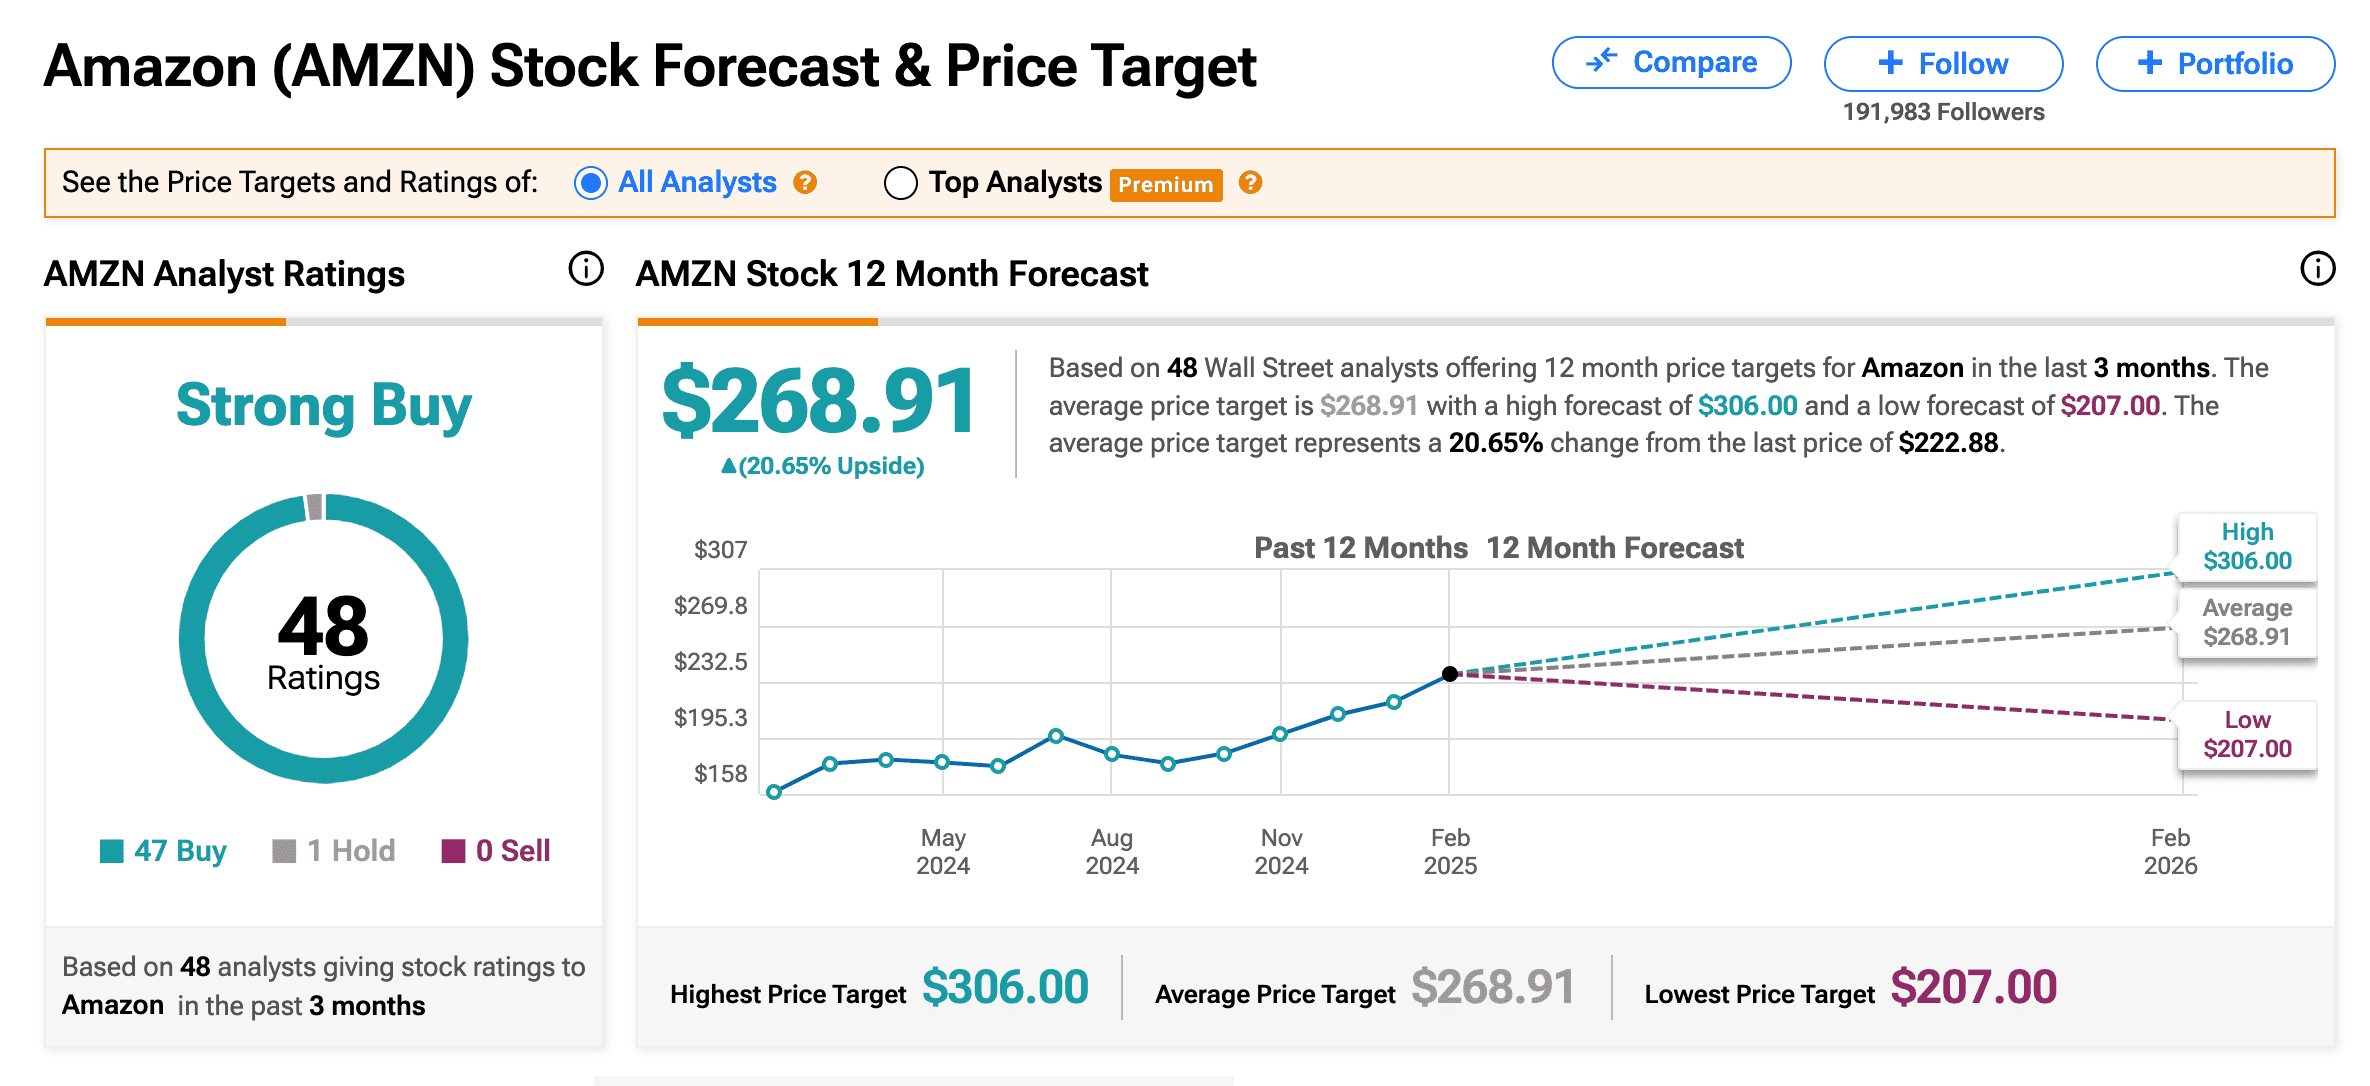Click the teal 47 Buy legend swatch
The height and width of the screenshot is (1086, 2370).
111,851
